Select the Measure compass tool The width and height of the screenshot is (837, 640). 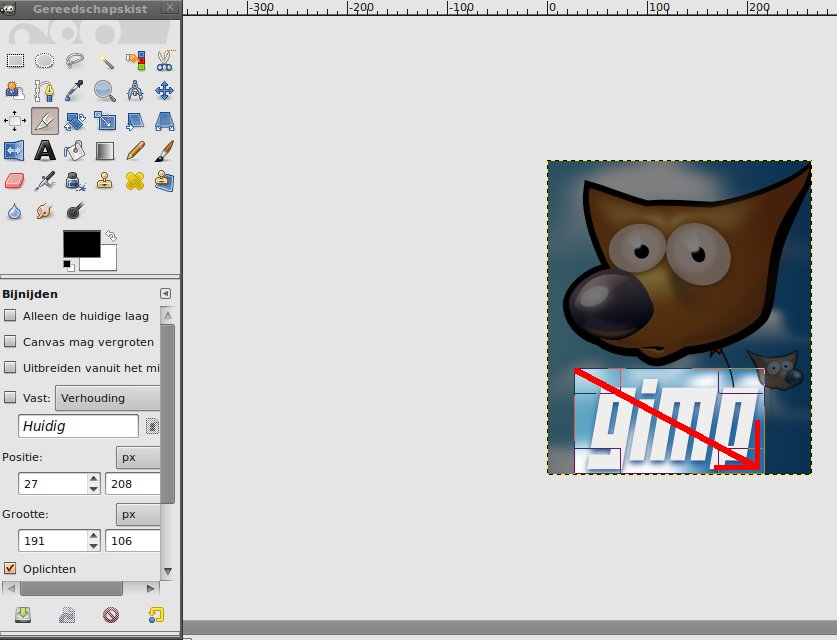coord(135,91)
